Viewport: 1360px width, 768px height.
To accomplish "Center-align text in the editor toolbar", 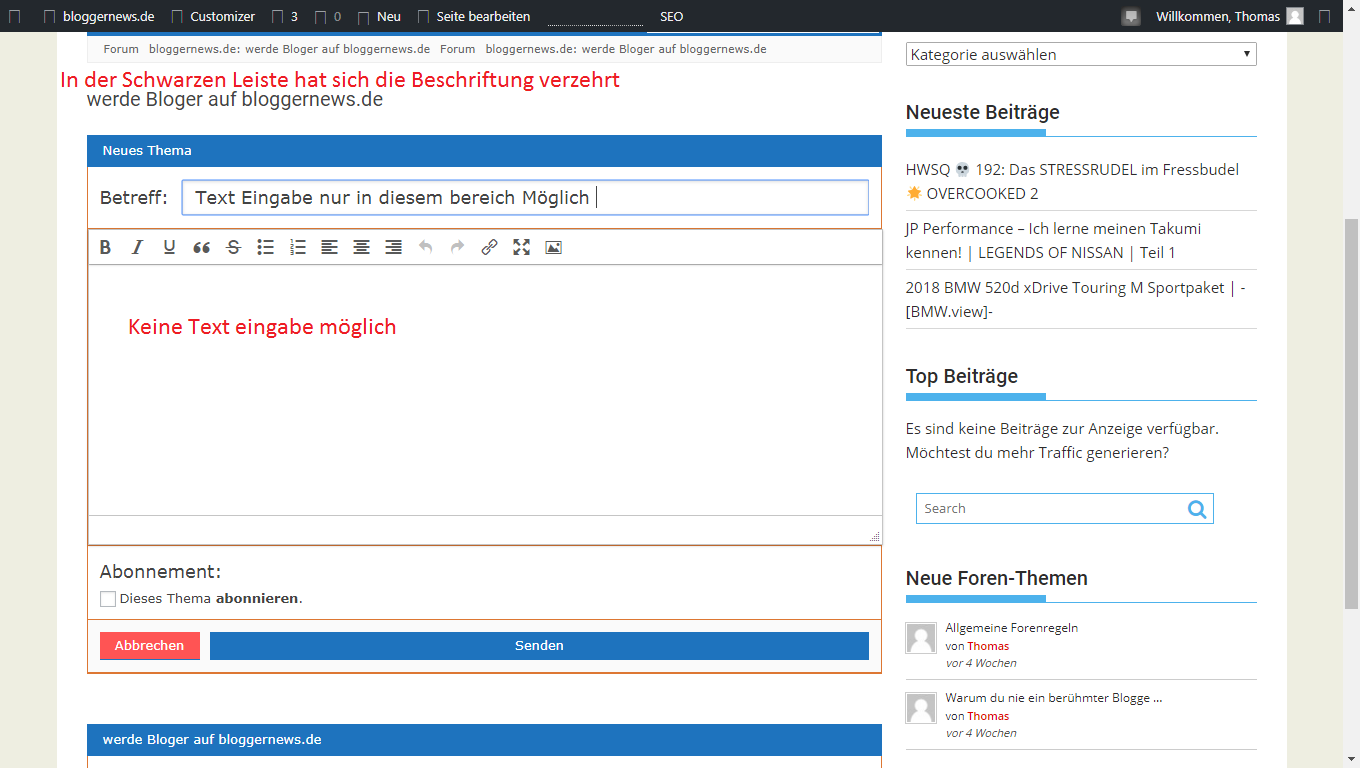I will click(362, 247).
